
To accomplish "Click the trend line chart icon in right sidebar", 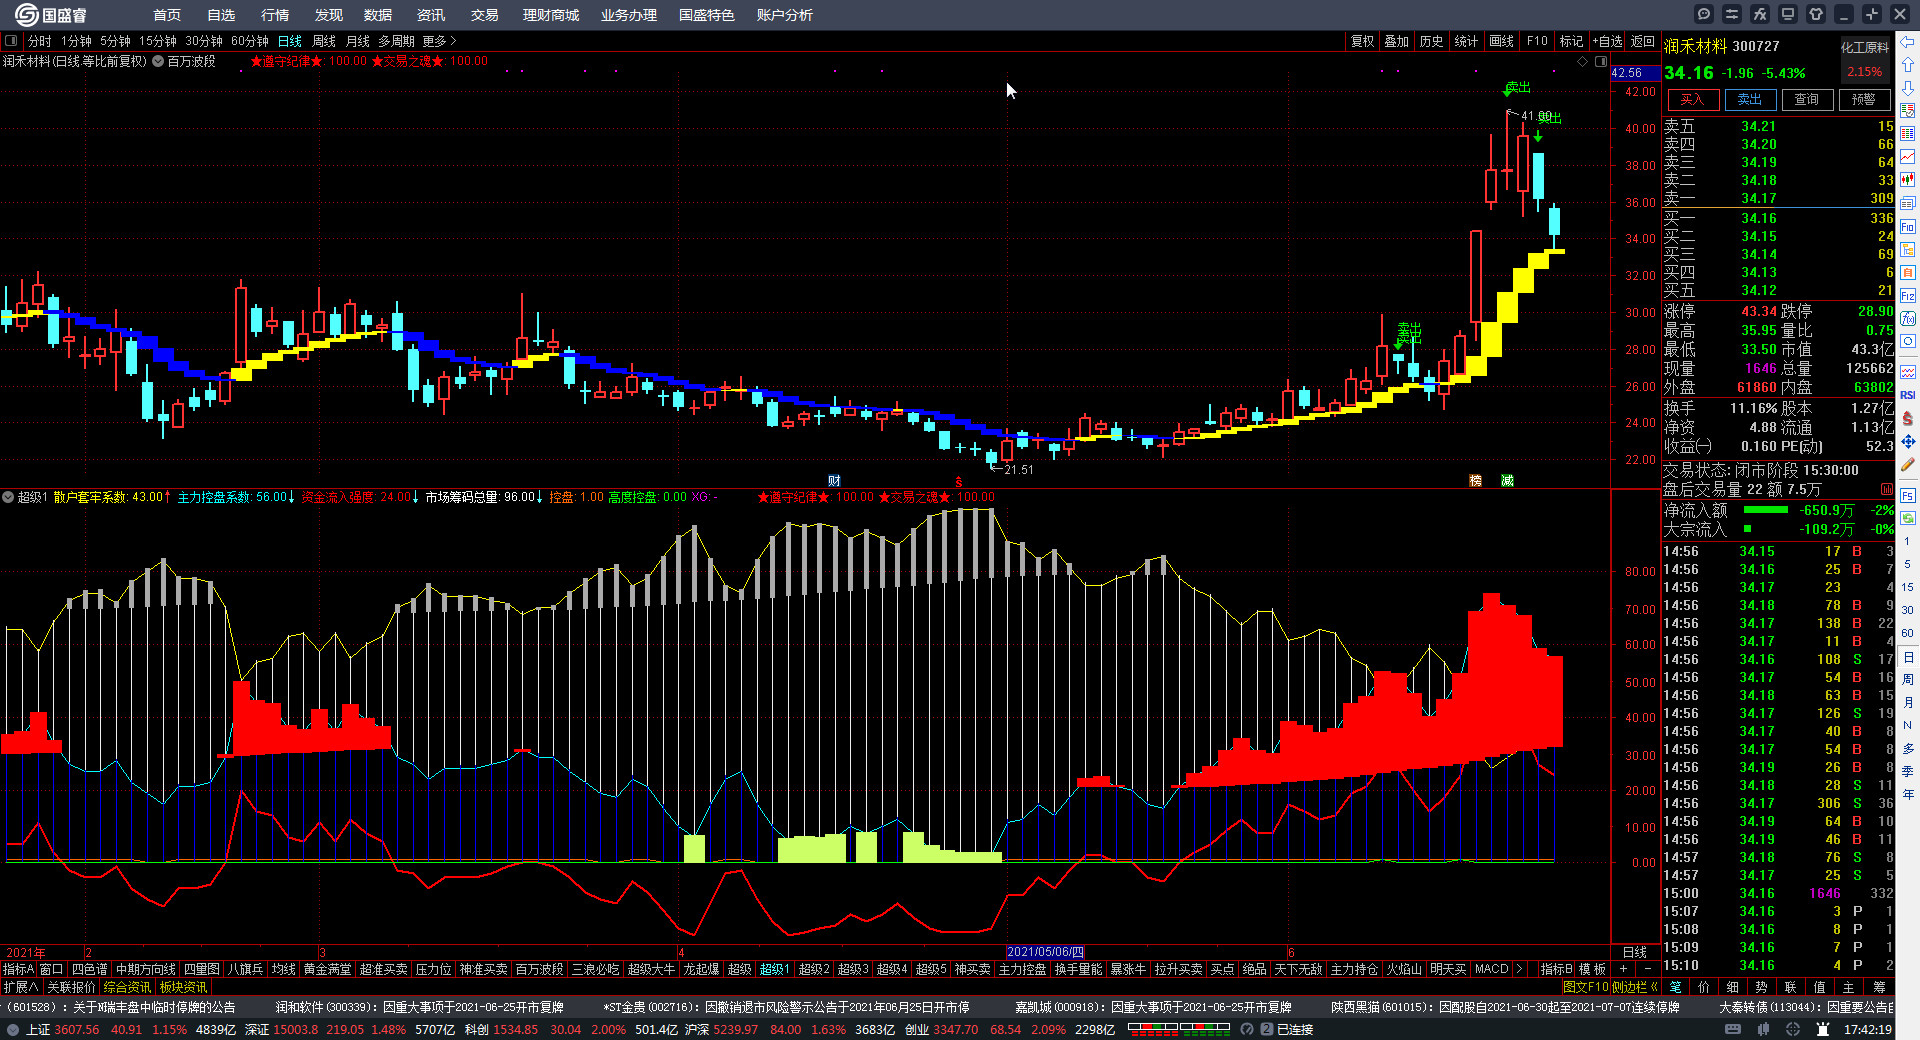I will click(1908, 157).
